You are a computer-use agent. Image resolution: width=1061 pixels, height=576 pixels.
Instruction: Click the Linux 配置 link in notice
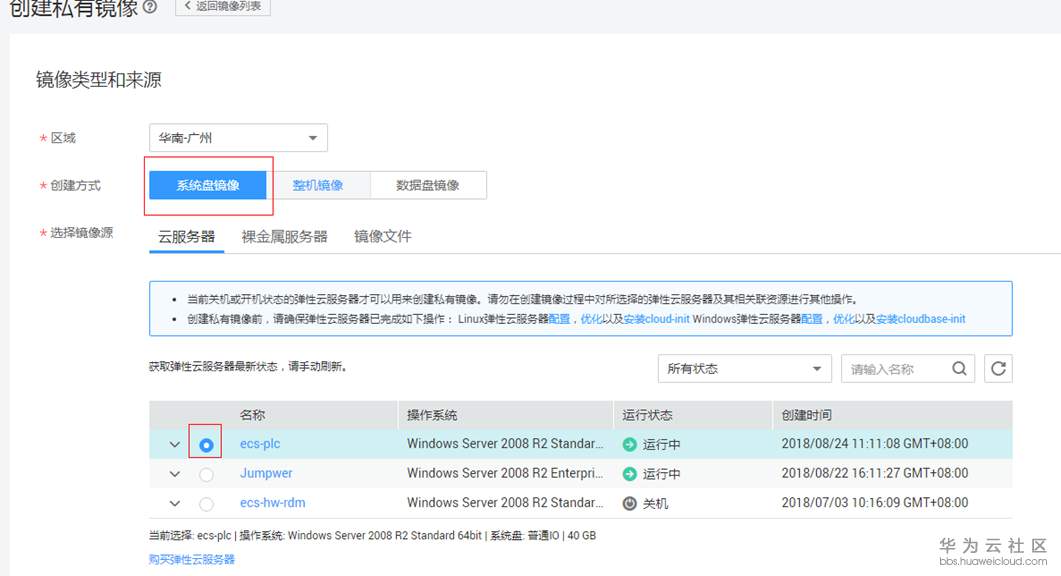[559, 319]
